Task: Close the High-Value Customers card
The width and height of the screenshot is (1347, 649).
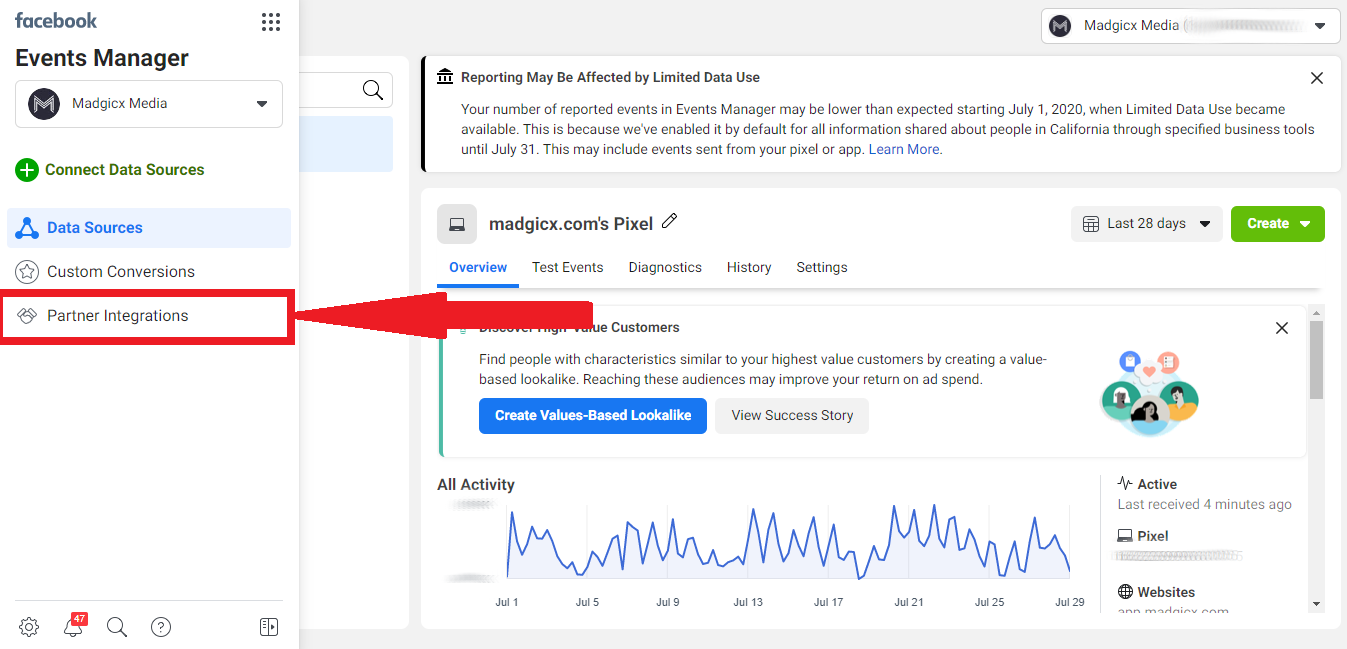Action: point(1282,328)
